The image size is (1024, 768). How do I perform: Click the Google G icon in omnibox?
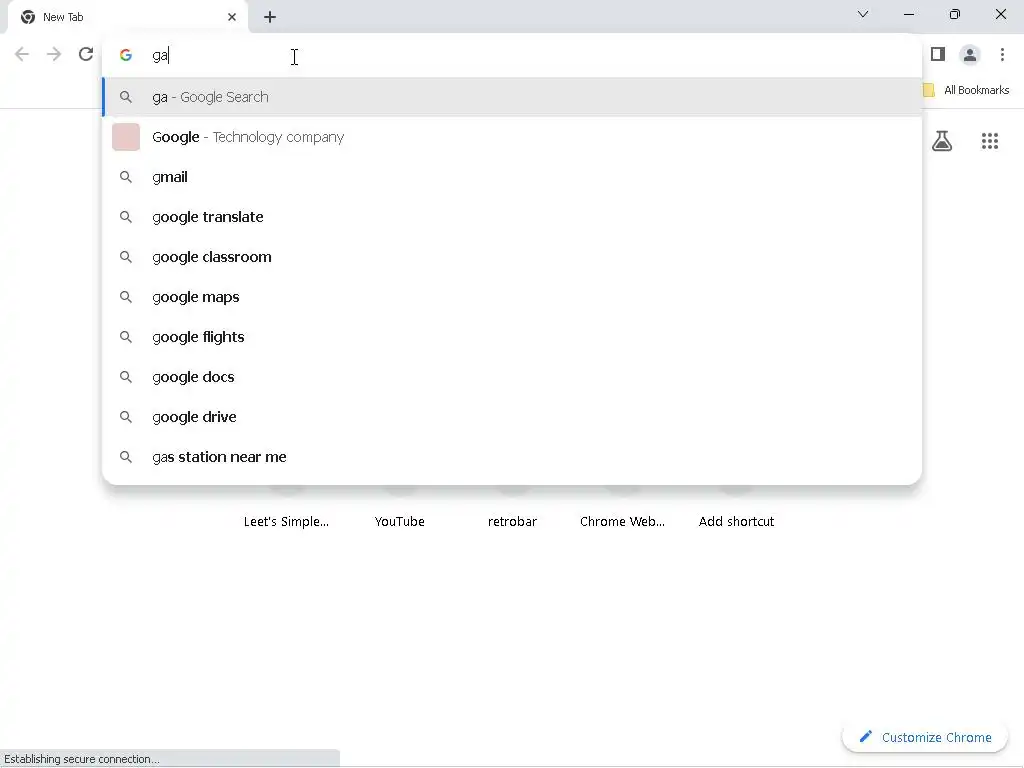[x=126, y=56]
